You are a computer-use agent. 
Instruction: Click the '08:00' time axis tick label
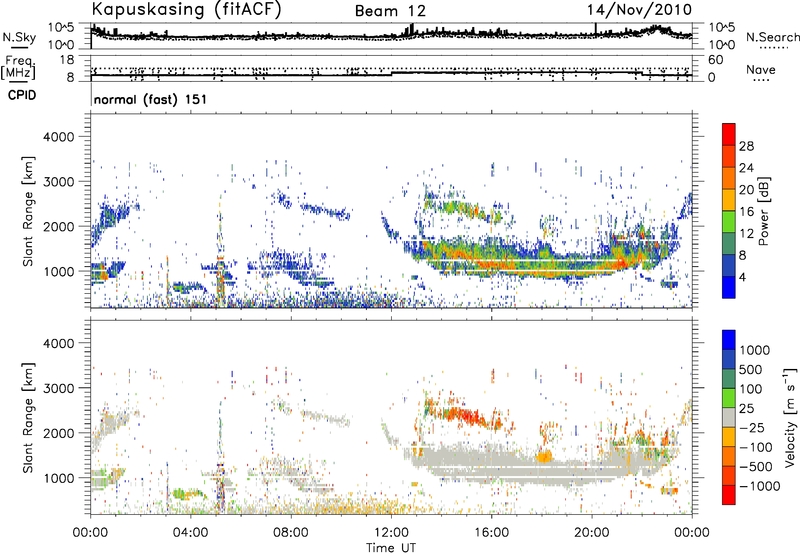coord(290,533)
